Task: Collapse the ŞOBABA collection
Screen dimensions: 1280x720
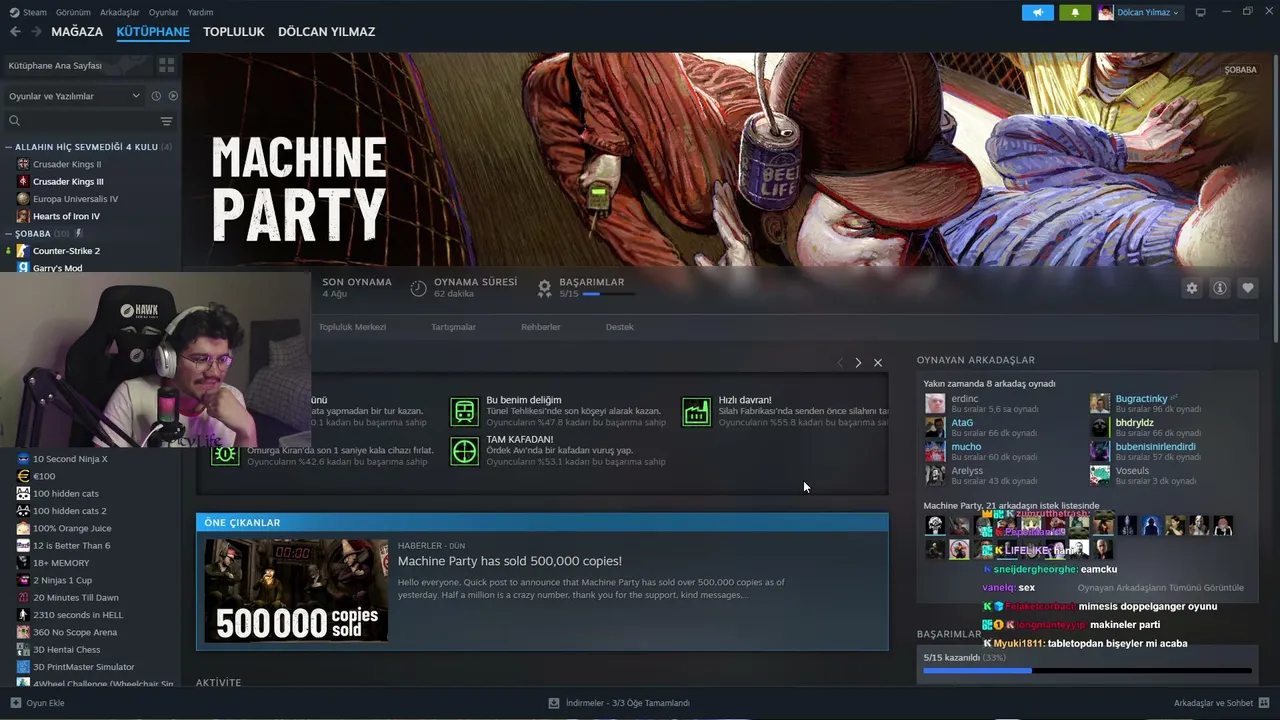Action: tap(9, 233)
